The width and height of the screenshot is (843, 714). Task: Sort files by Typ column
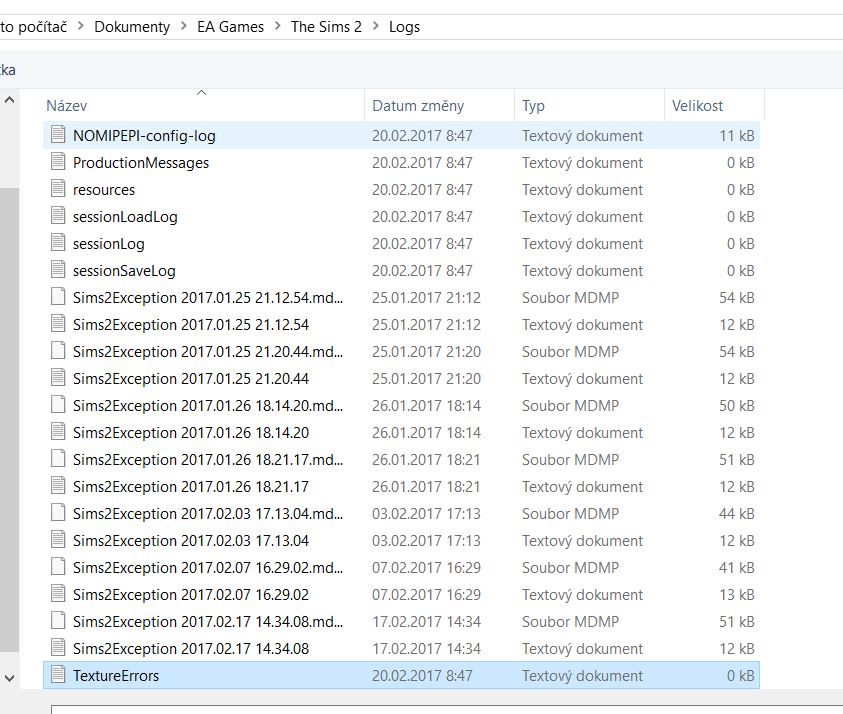pos(533,105)
